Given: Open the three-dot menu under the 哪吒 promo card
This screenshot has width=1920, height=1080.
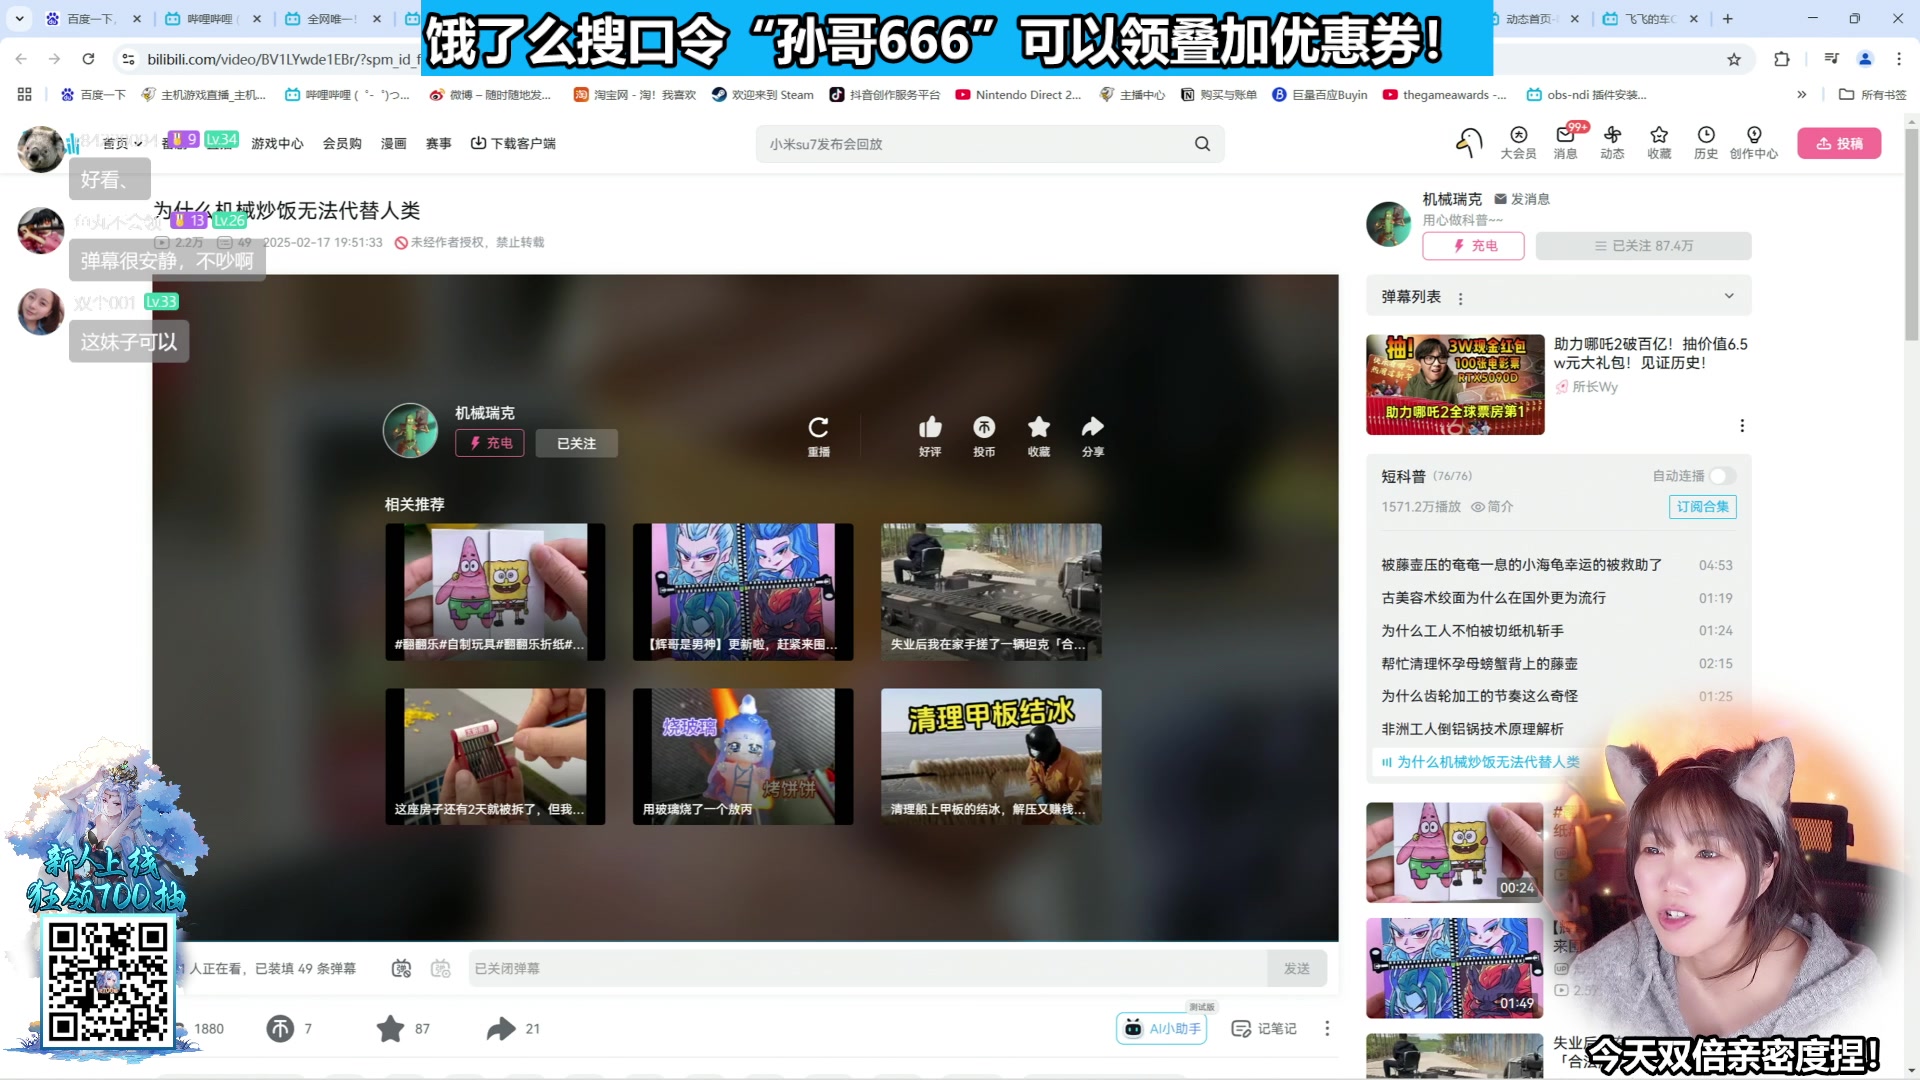Looking at the screenshot, I should click(1742, 425).
